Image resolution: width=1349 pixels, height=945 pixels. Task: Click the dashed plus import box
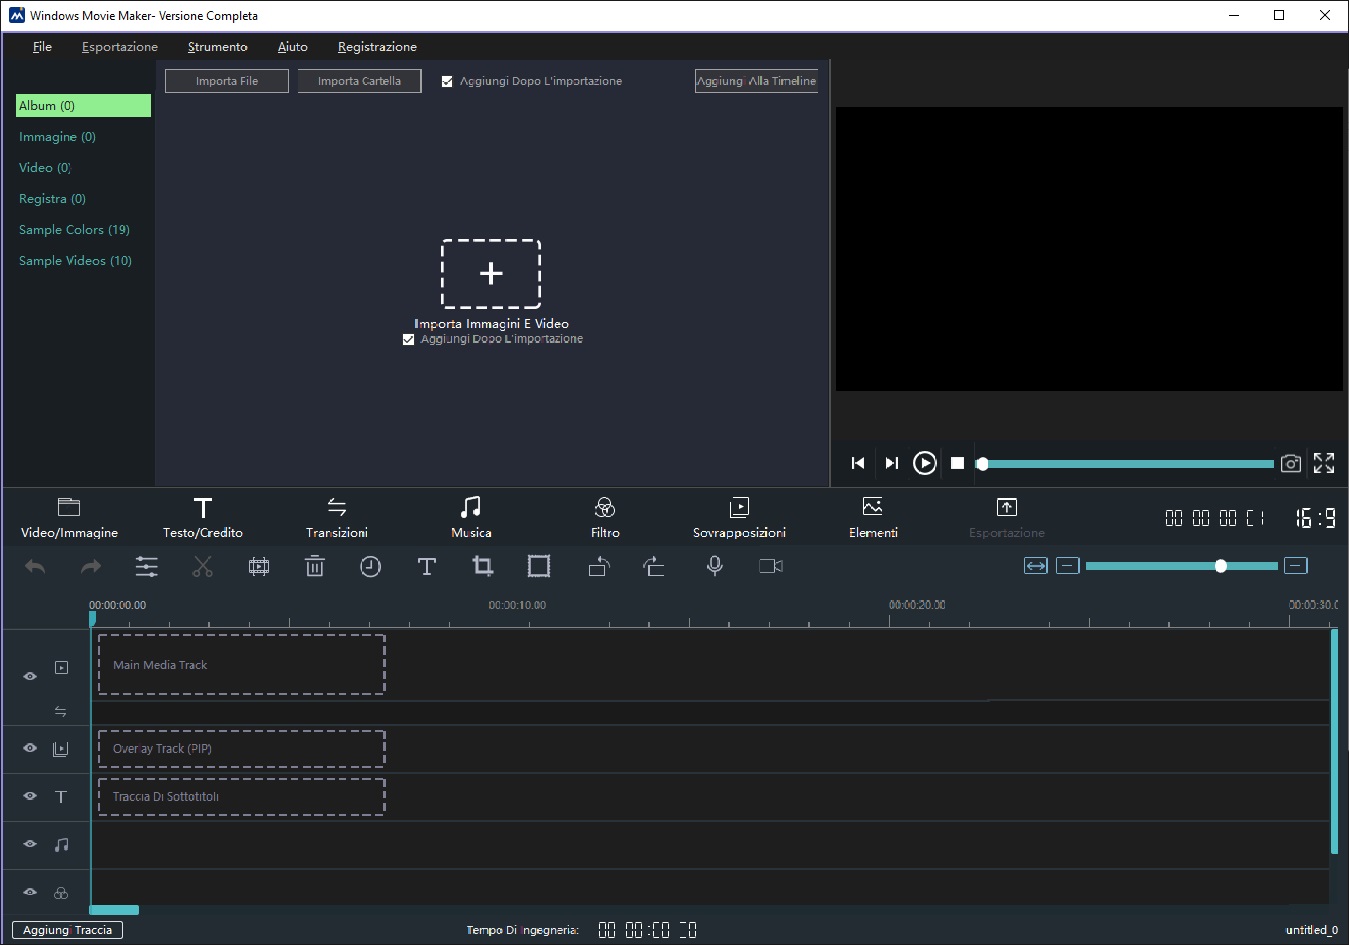pos(491,274)
